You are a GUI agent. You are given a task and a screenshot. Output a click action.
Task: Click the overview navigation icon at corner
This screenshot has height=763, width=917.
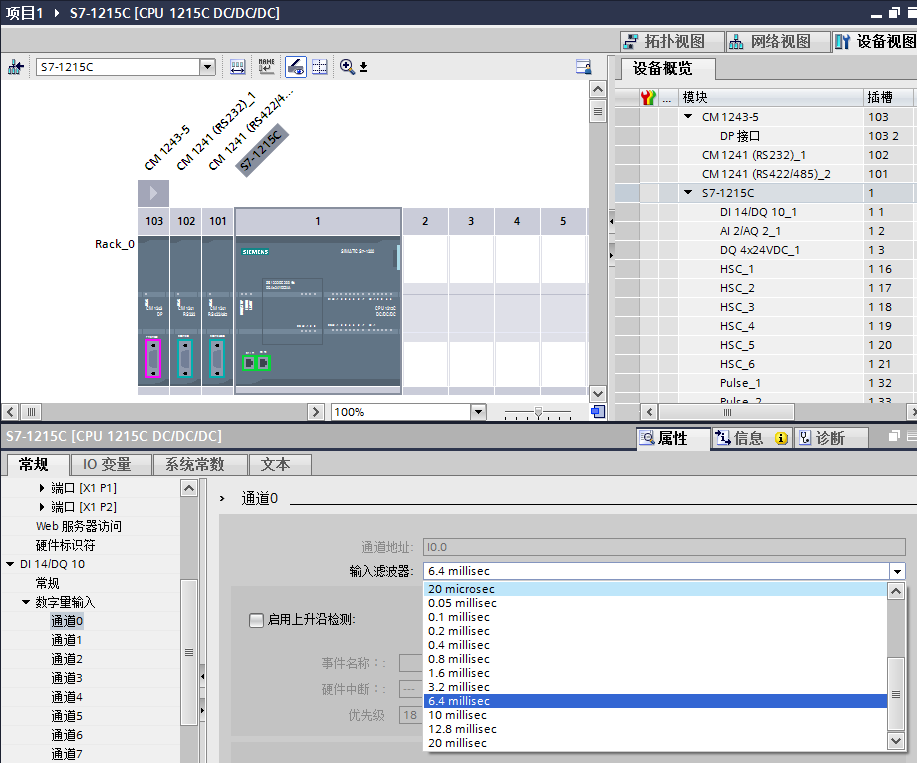598,412
